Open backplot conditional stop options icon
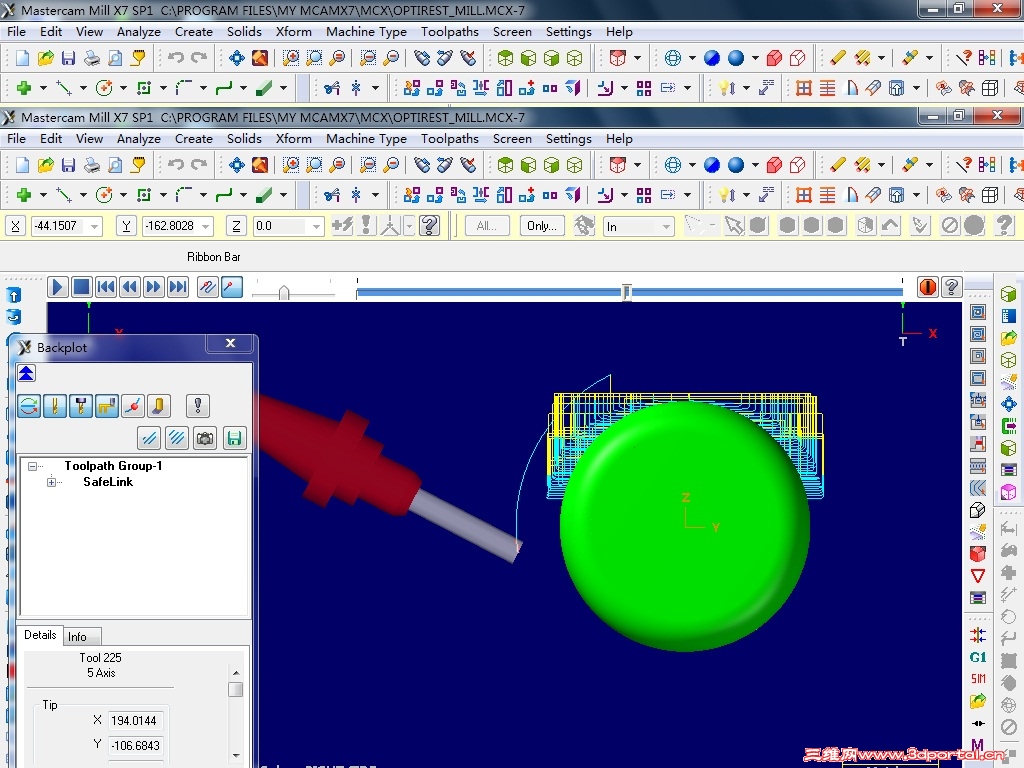 tap(927, 287)
